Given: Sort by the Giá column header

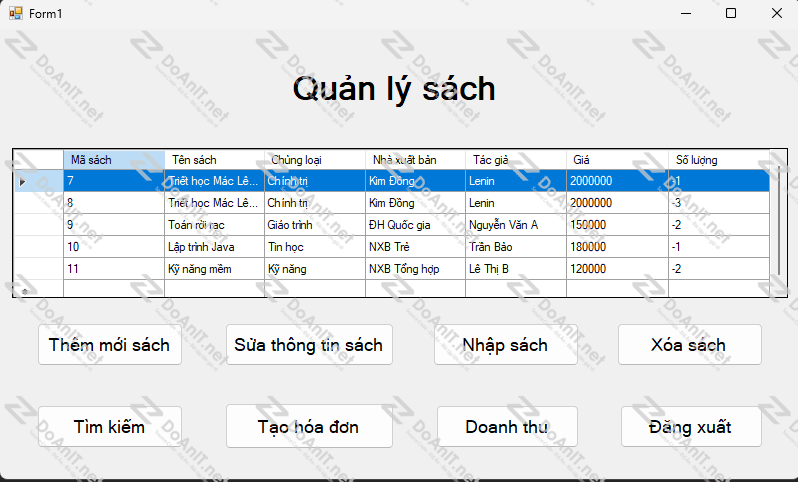Looking at the screenshot, I should (x=616, y=160).
